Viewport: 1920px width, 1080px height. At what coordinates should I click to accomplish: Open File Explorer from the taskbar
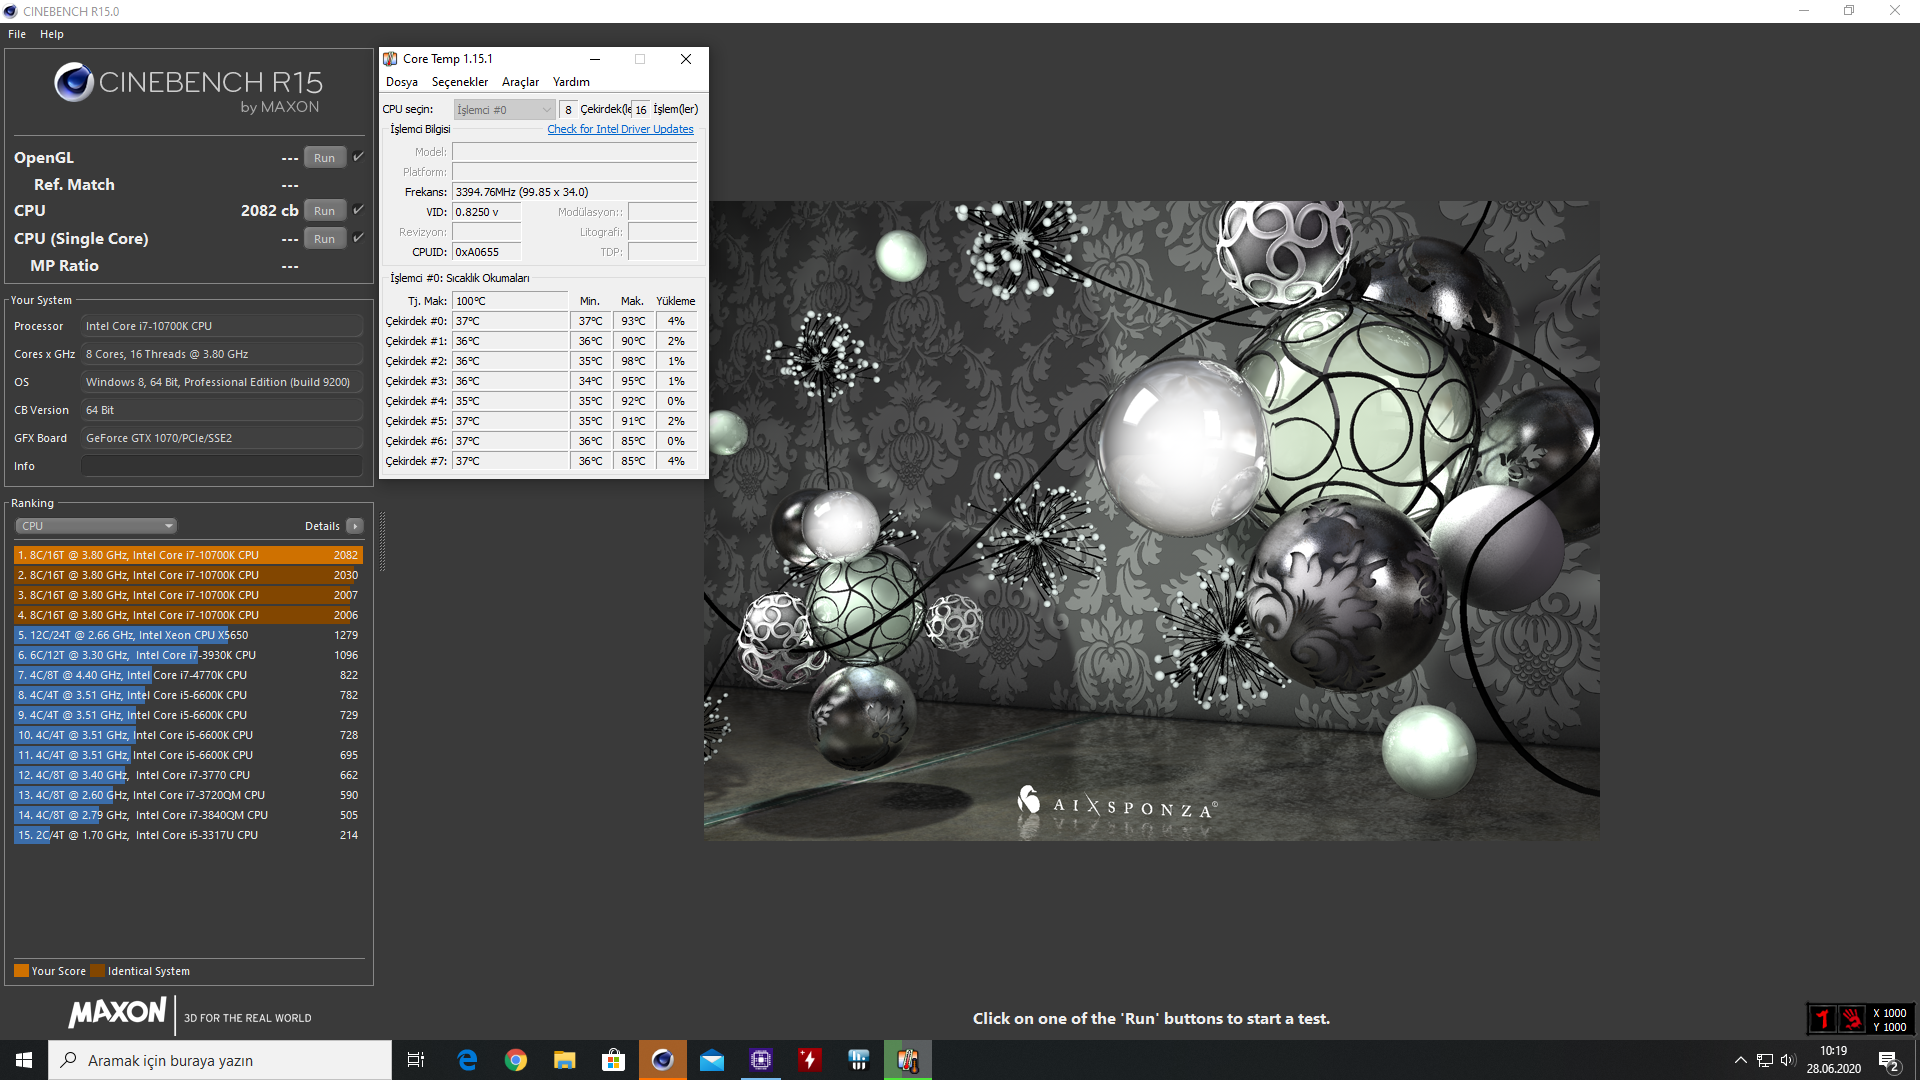point(565,1060)
